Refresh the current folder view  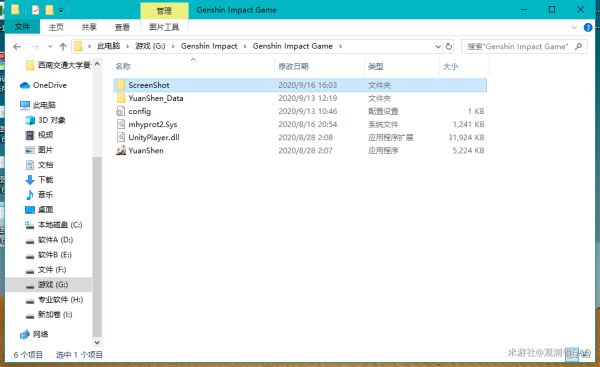click(449, 47)
